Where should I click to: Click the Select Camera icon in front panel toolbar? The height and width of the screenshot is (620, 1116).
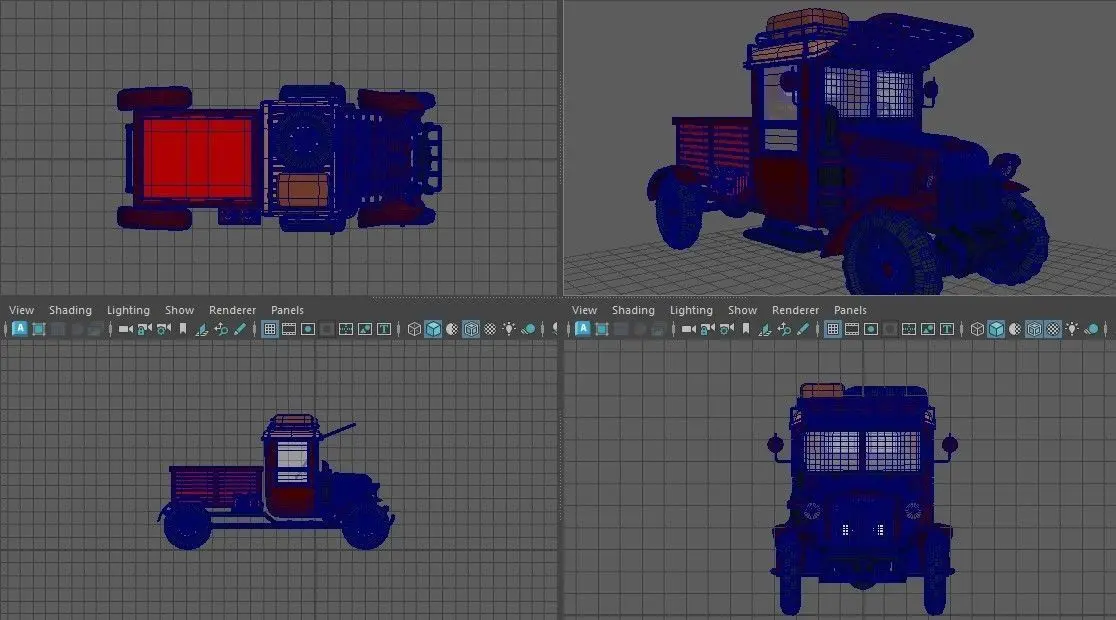coord(688,329)
